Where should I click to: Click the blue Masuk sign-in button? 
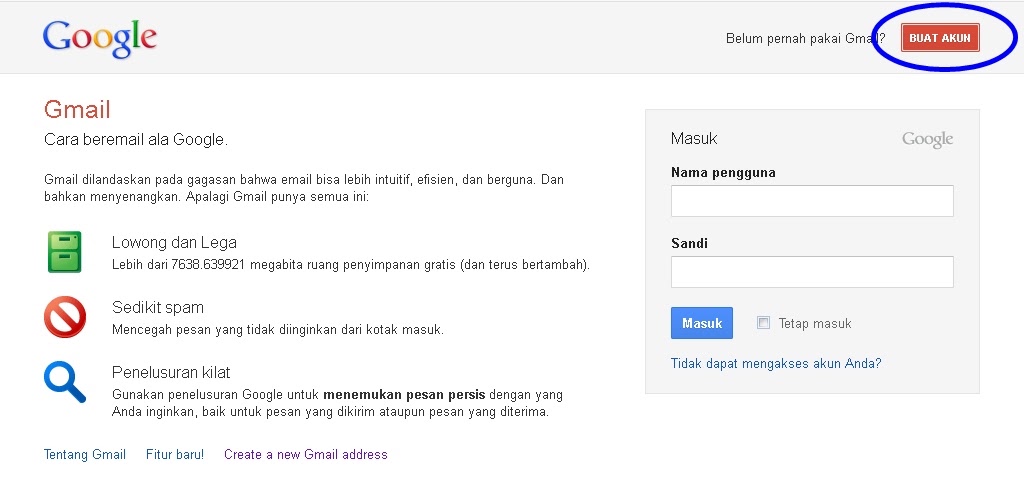point(701,323)
